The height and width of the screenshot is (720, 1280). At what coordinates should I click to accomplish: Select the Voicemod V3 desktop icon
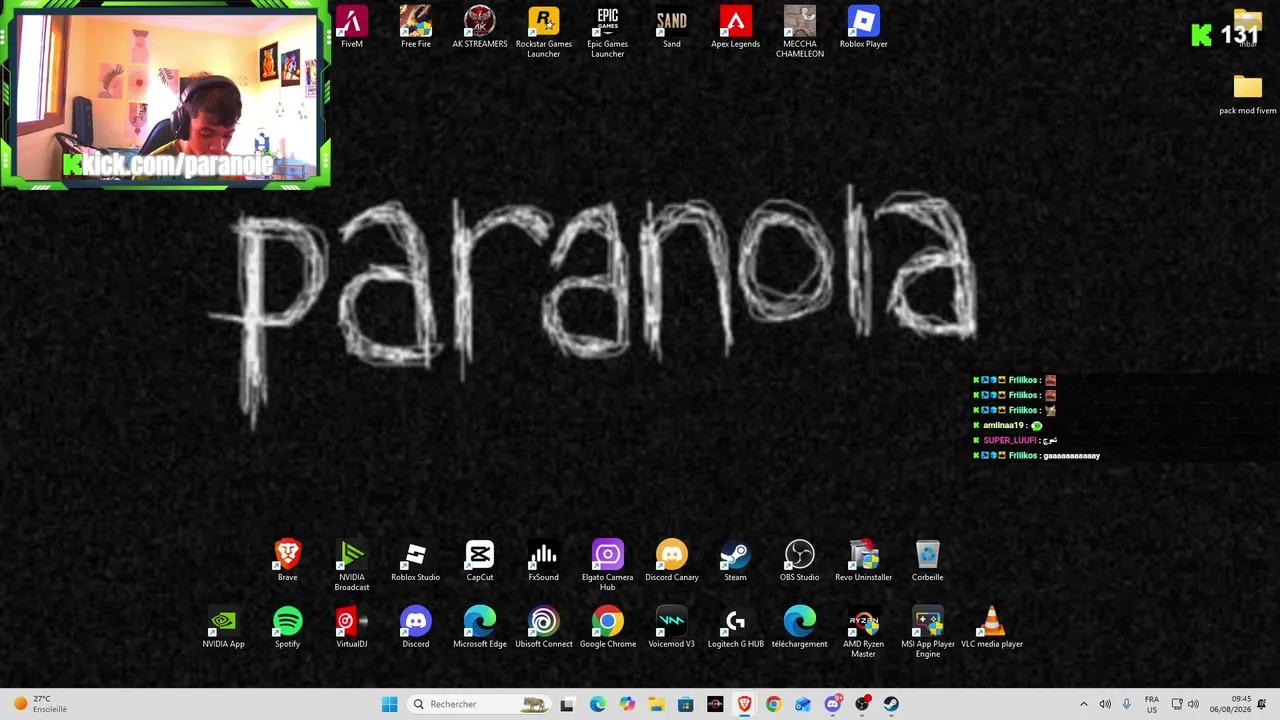672,628
